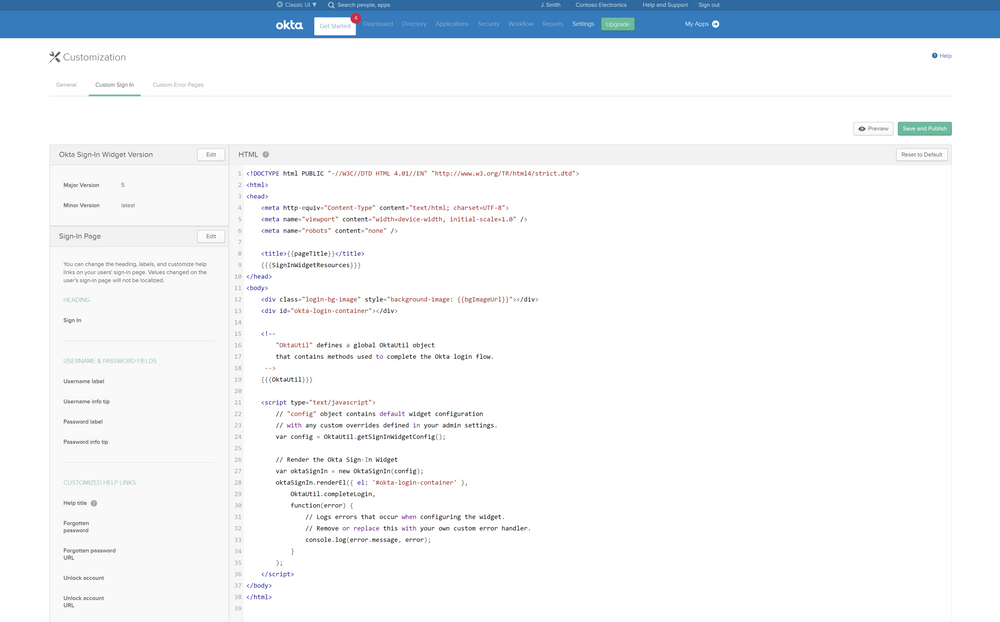This screenshot has height=622, width=1000.
Task: Switch to the General tab
Action: (x=66, y=84)
